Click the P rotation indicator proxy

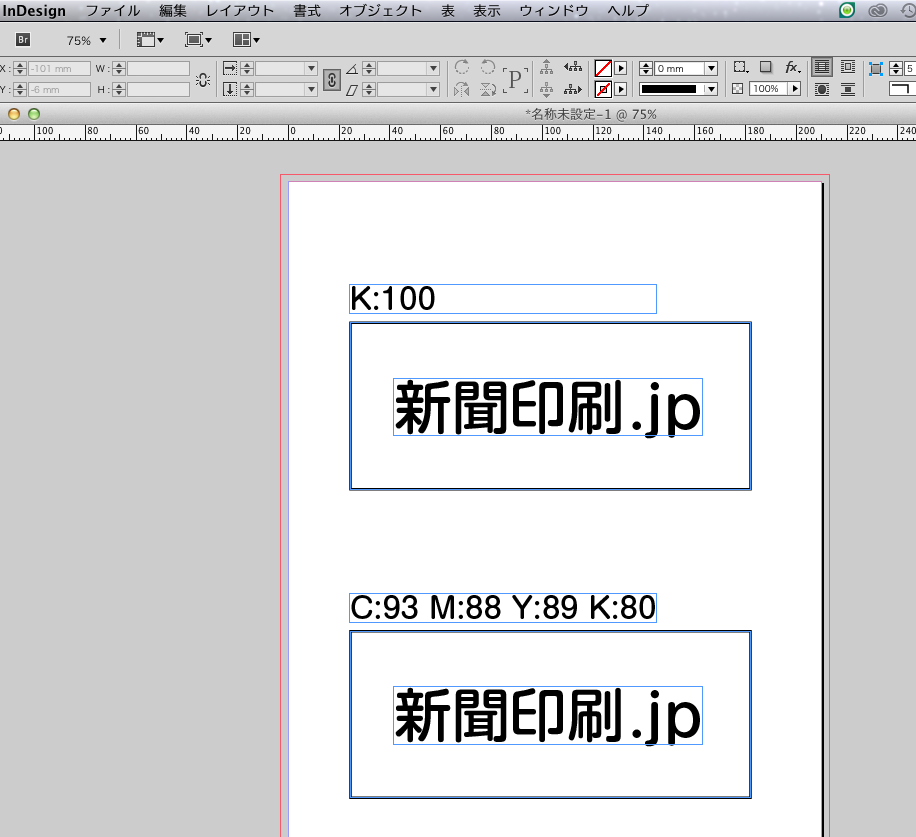pos(515,79)
